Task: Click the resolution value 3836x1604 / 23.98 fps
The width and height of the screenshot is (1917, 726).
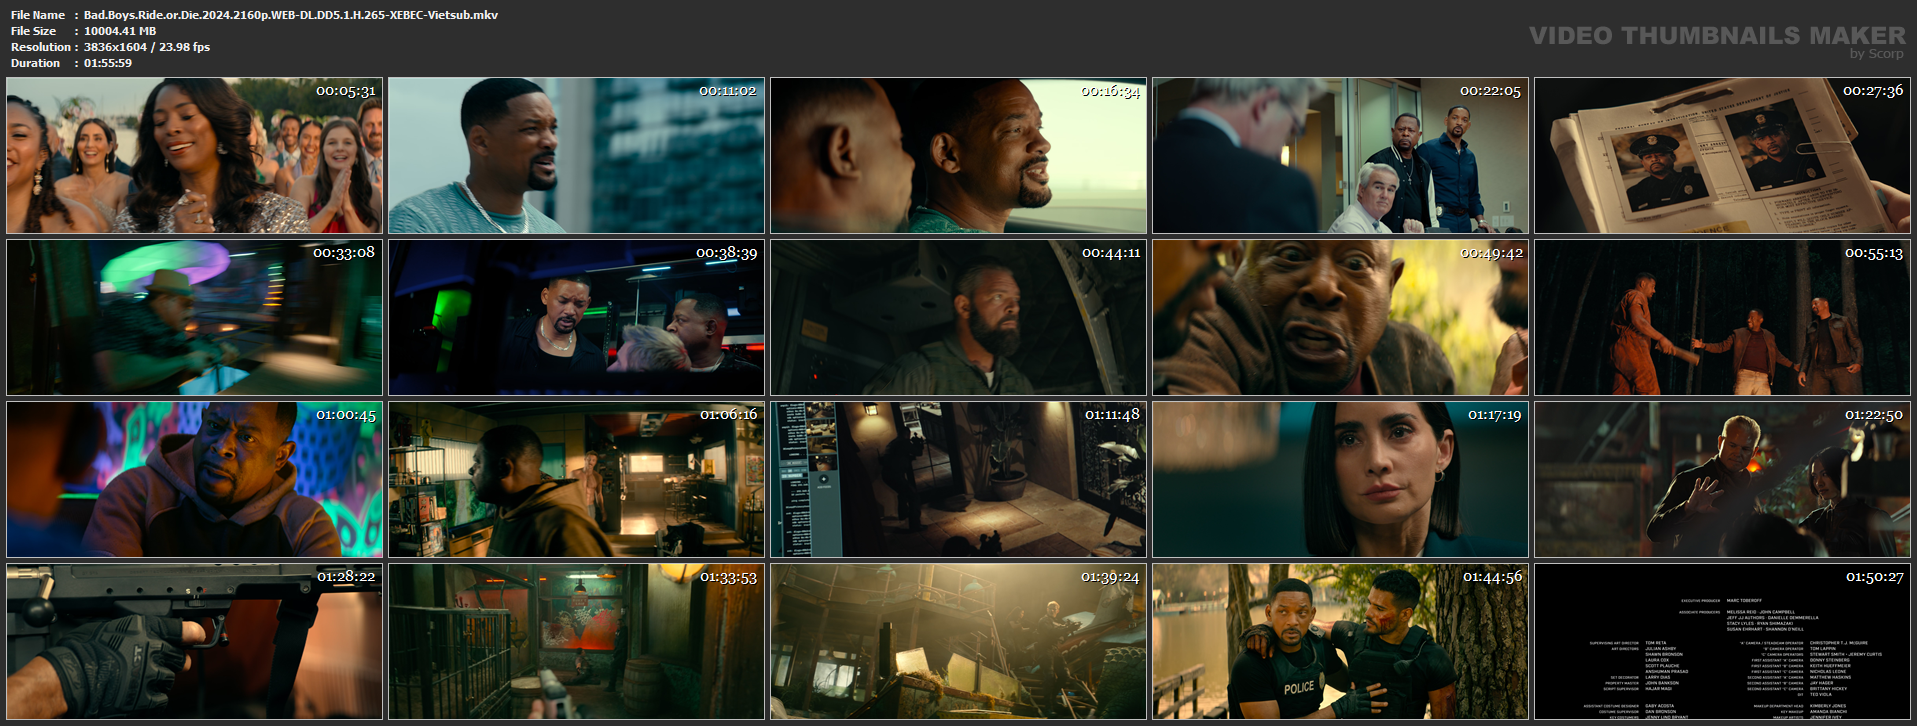Action: (x=147, y=47)
